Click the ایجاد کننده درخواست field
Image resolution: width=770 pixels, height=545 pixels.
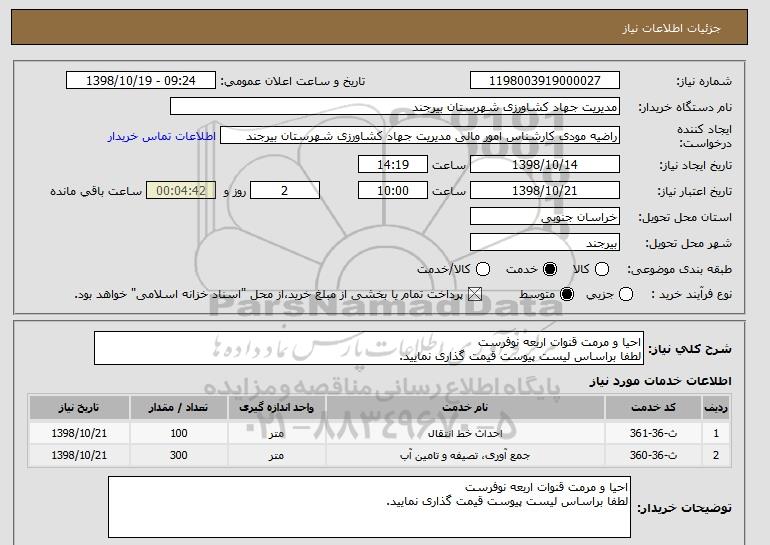420,136
